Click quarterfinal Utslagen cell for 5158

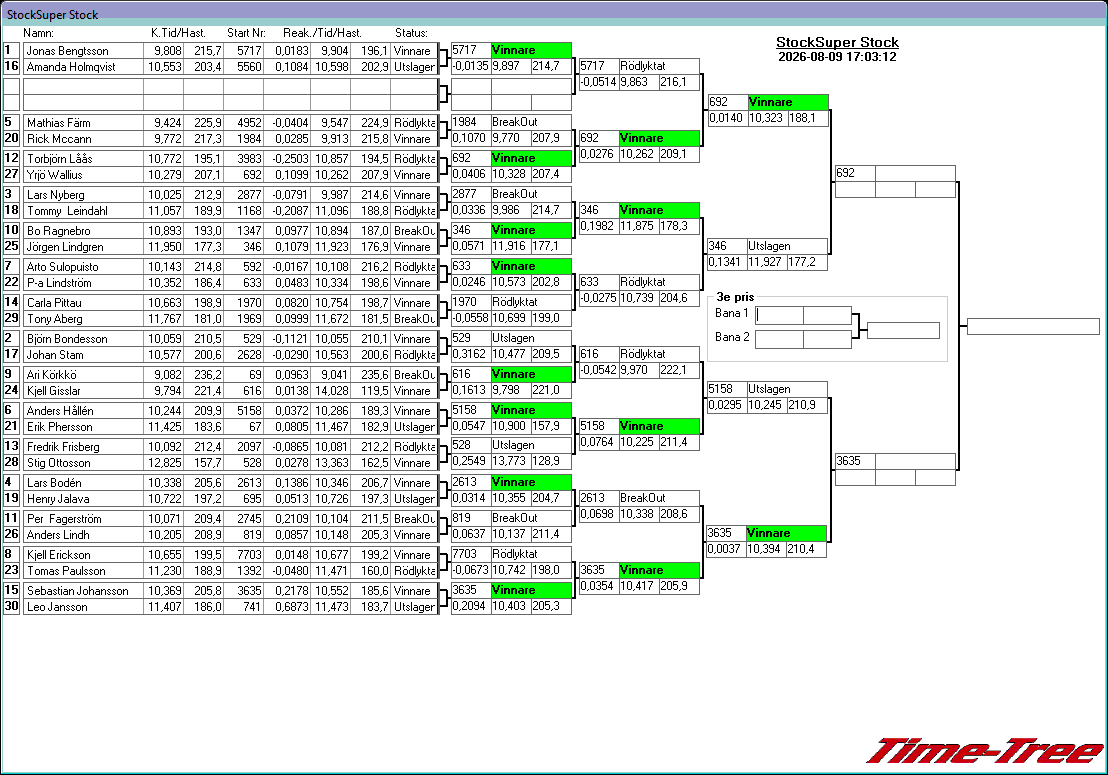pos(788,389)
